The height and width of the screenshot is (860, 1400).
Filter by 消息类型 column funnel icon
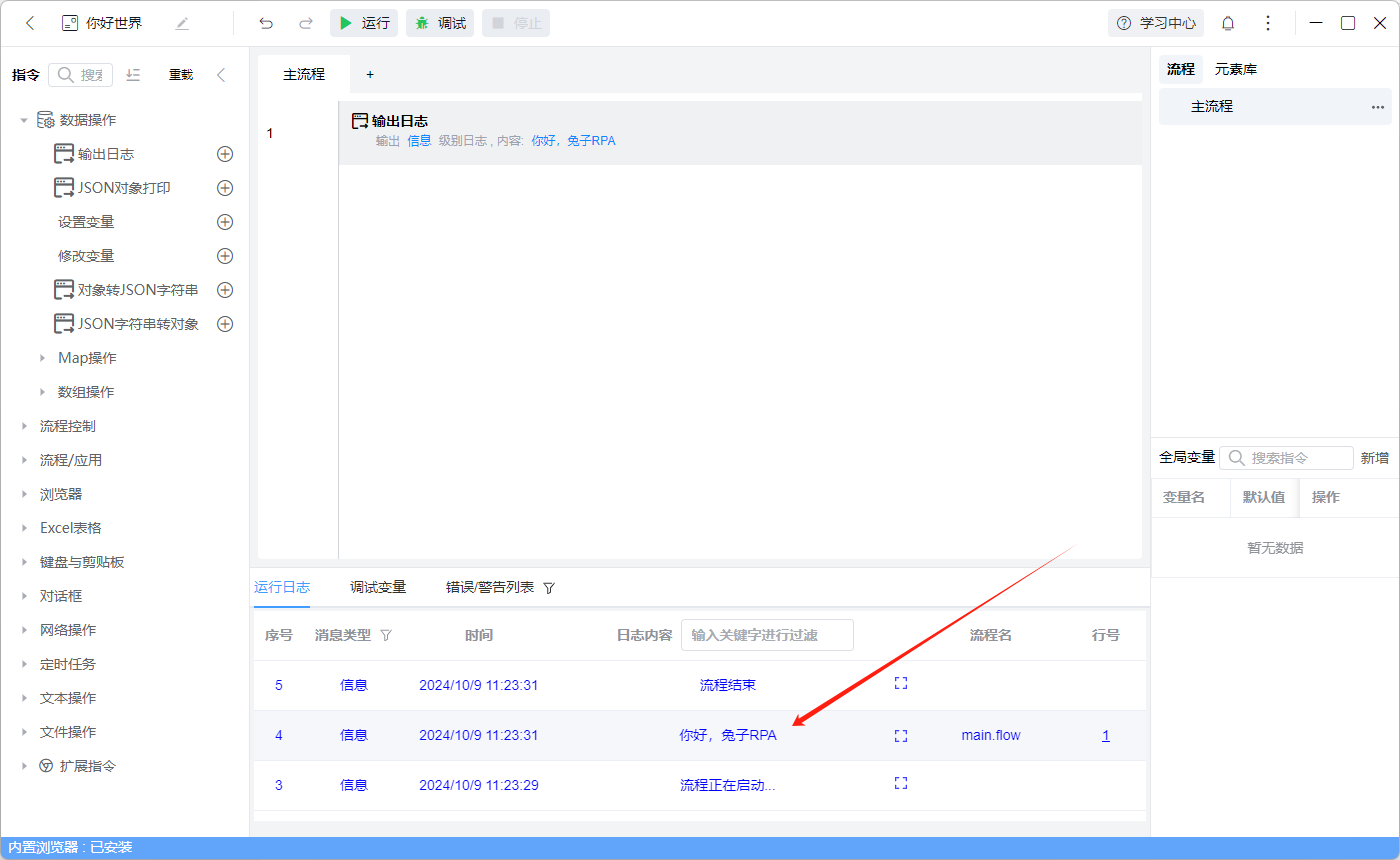click(387, 635)
